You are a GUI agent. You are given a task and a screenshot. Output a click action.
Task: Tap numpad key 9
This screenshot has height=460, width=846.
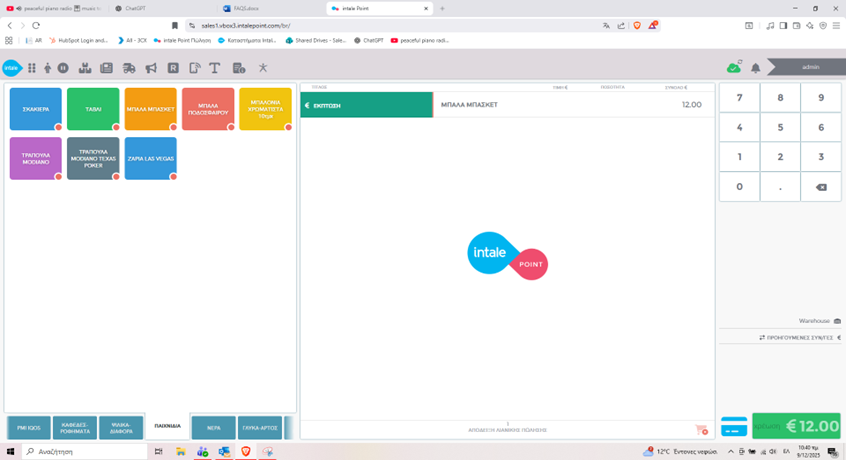[x=821, y=98]
